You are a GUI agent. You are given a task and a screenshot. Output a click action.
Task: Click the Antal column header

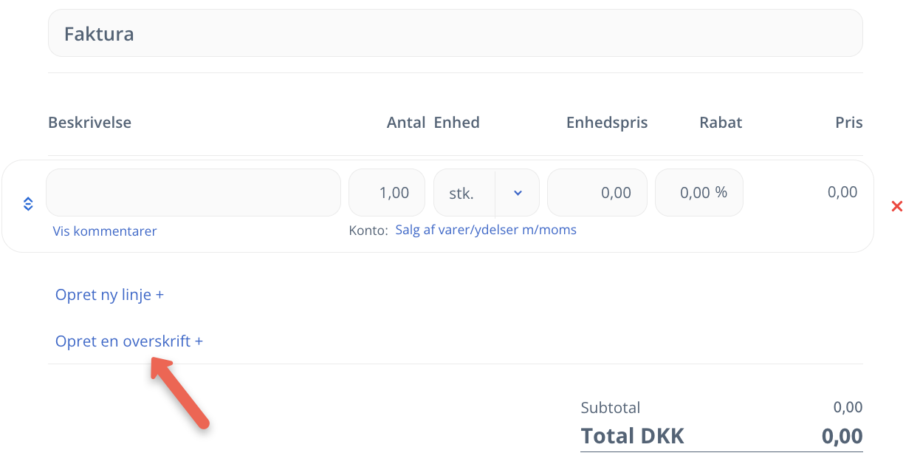pos(406,123)
